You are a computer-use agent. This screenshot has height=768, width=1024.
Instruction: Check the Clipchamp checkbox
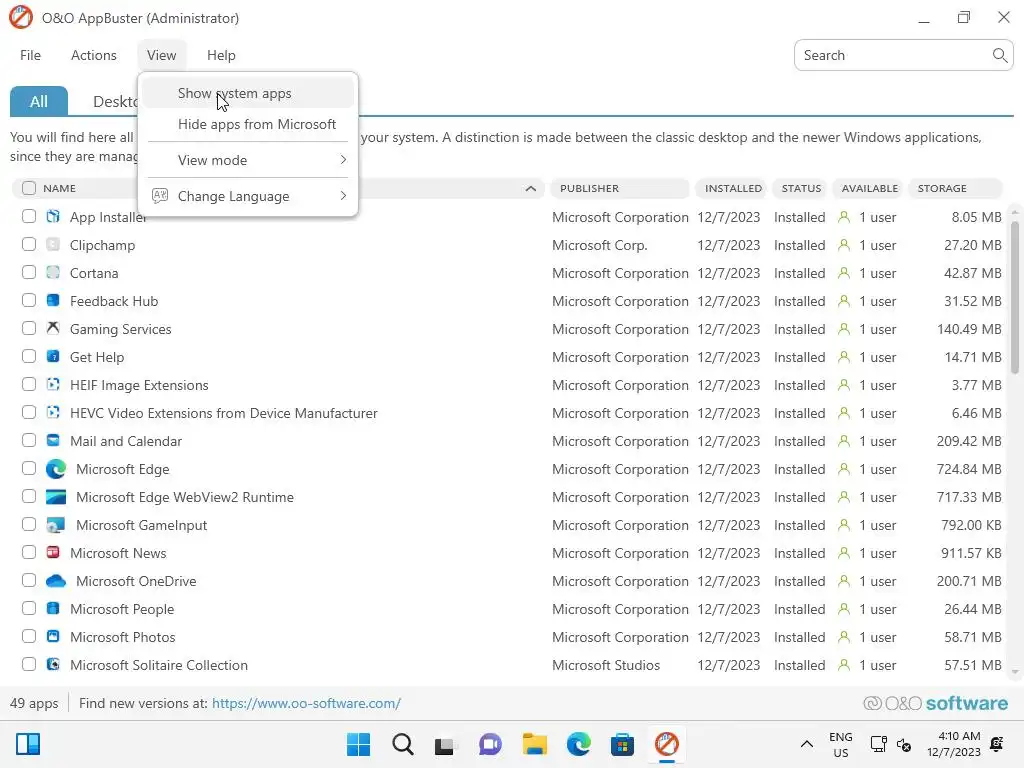pos(29,244)
